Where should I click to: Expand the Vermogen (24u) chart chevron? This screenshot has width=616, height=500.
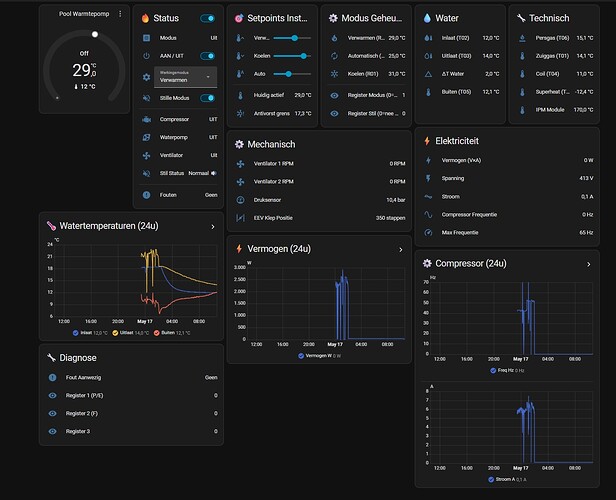coord(401,249)
